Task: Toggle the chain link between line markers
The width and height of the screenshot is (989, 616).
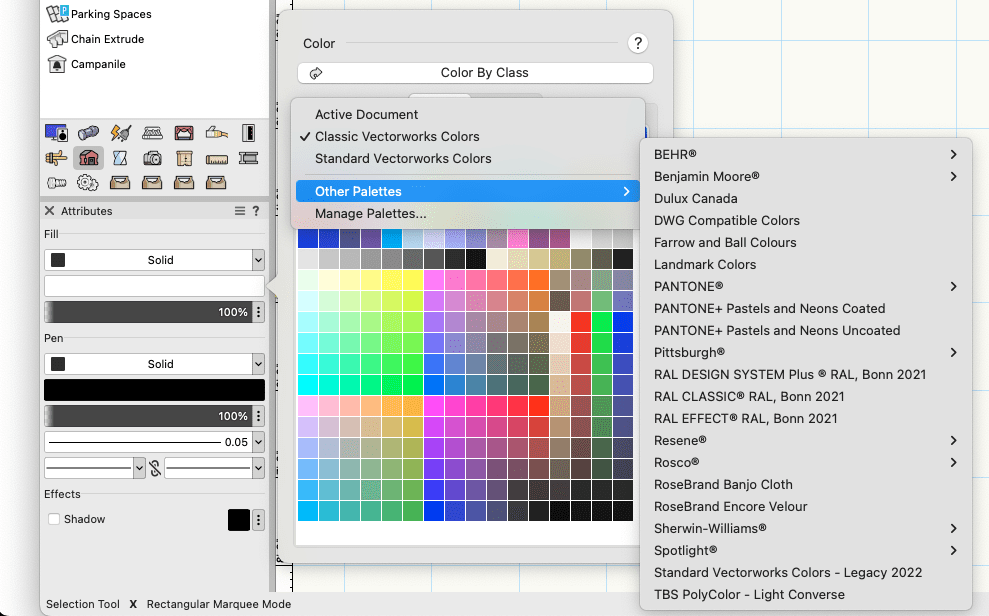Action: pos(155,468)
